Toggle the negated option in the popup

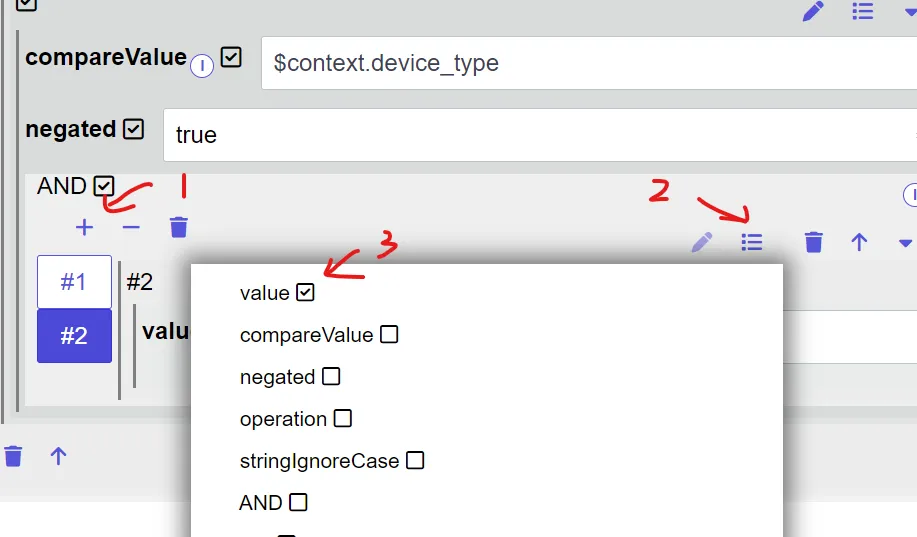pos(331,376)
